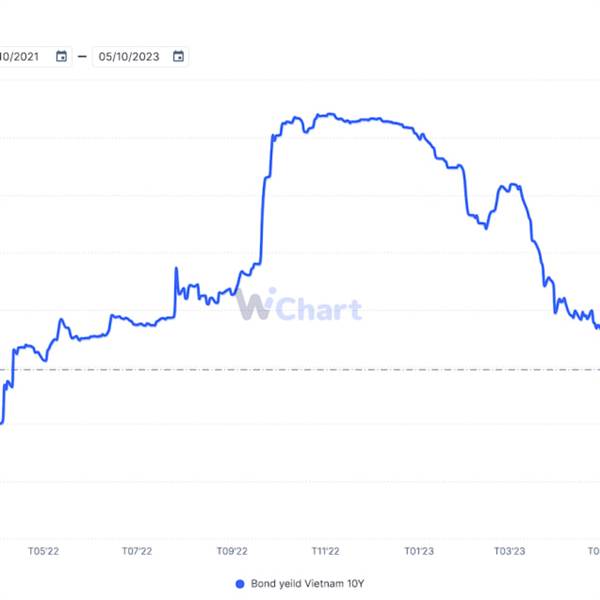Viewport: 600px width, 600px height.
Task: Click the secondary peak of the line near T03'23
Action: tap(513, 185)
